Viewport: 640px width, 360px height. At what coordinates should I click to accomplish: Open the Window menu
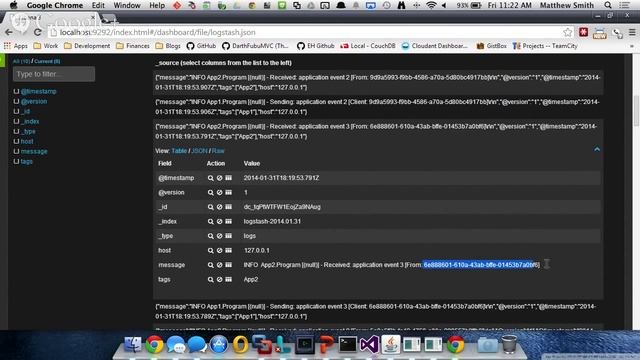(x=127, y=5)
